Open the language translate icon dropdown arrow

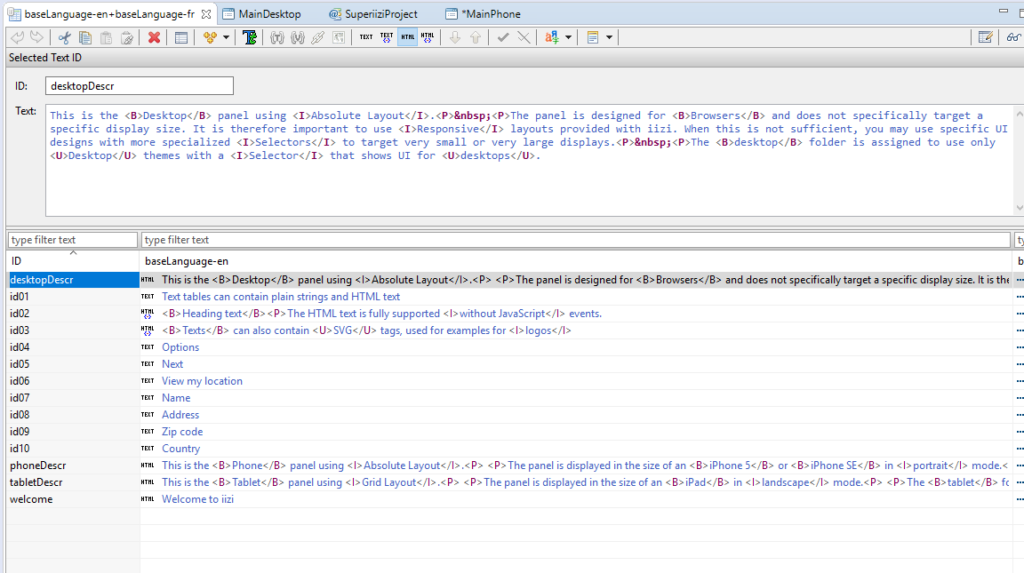[569, 38]
